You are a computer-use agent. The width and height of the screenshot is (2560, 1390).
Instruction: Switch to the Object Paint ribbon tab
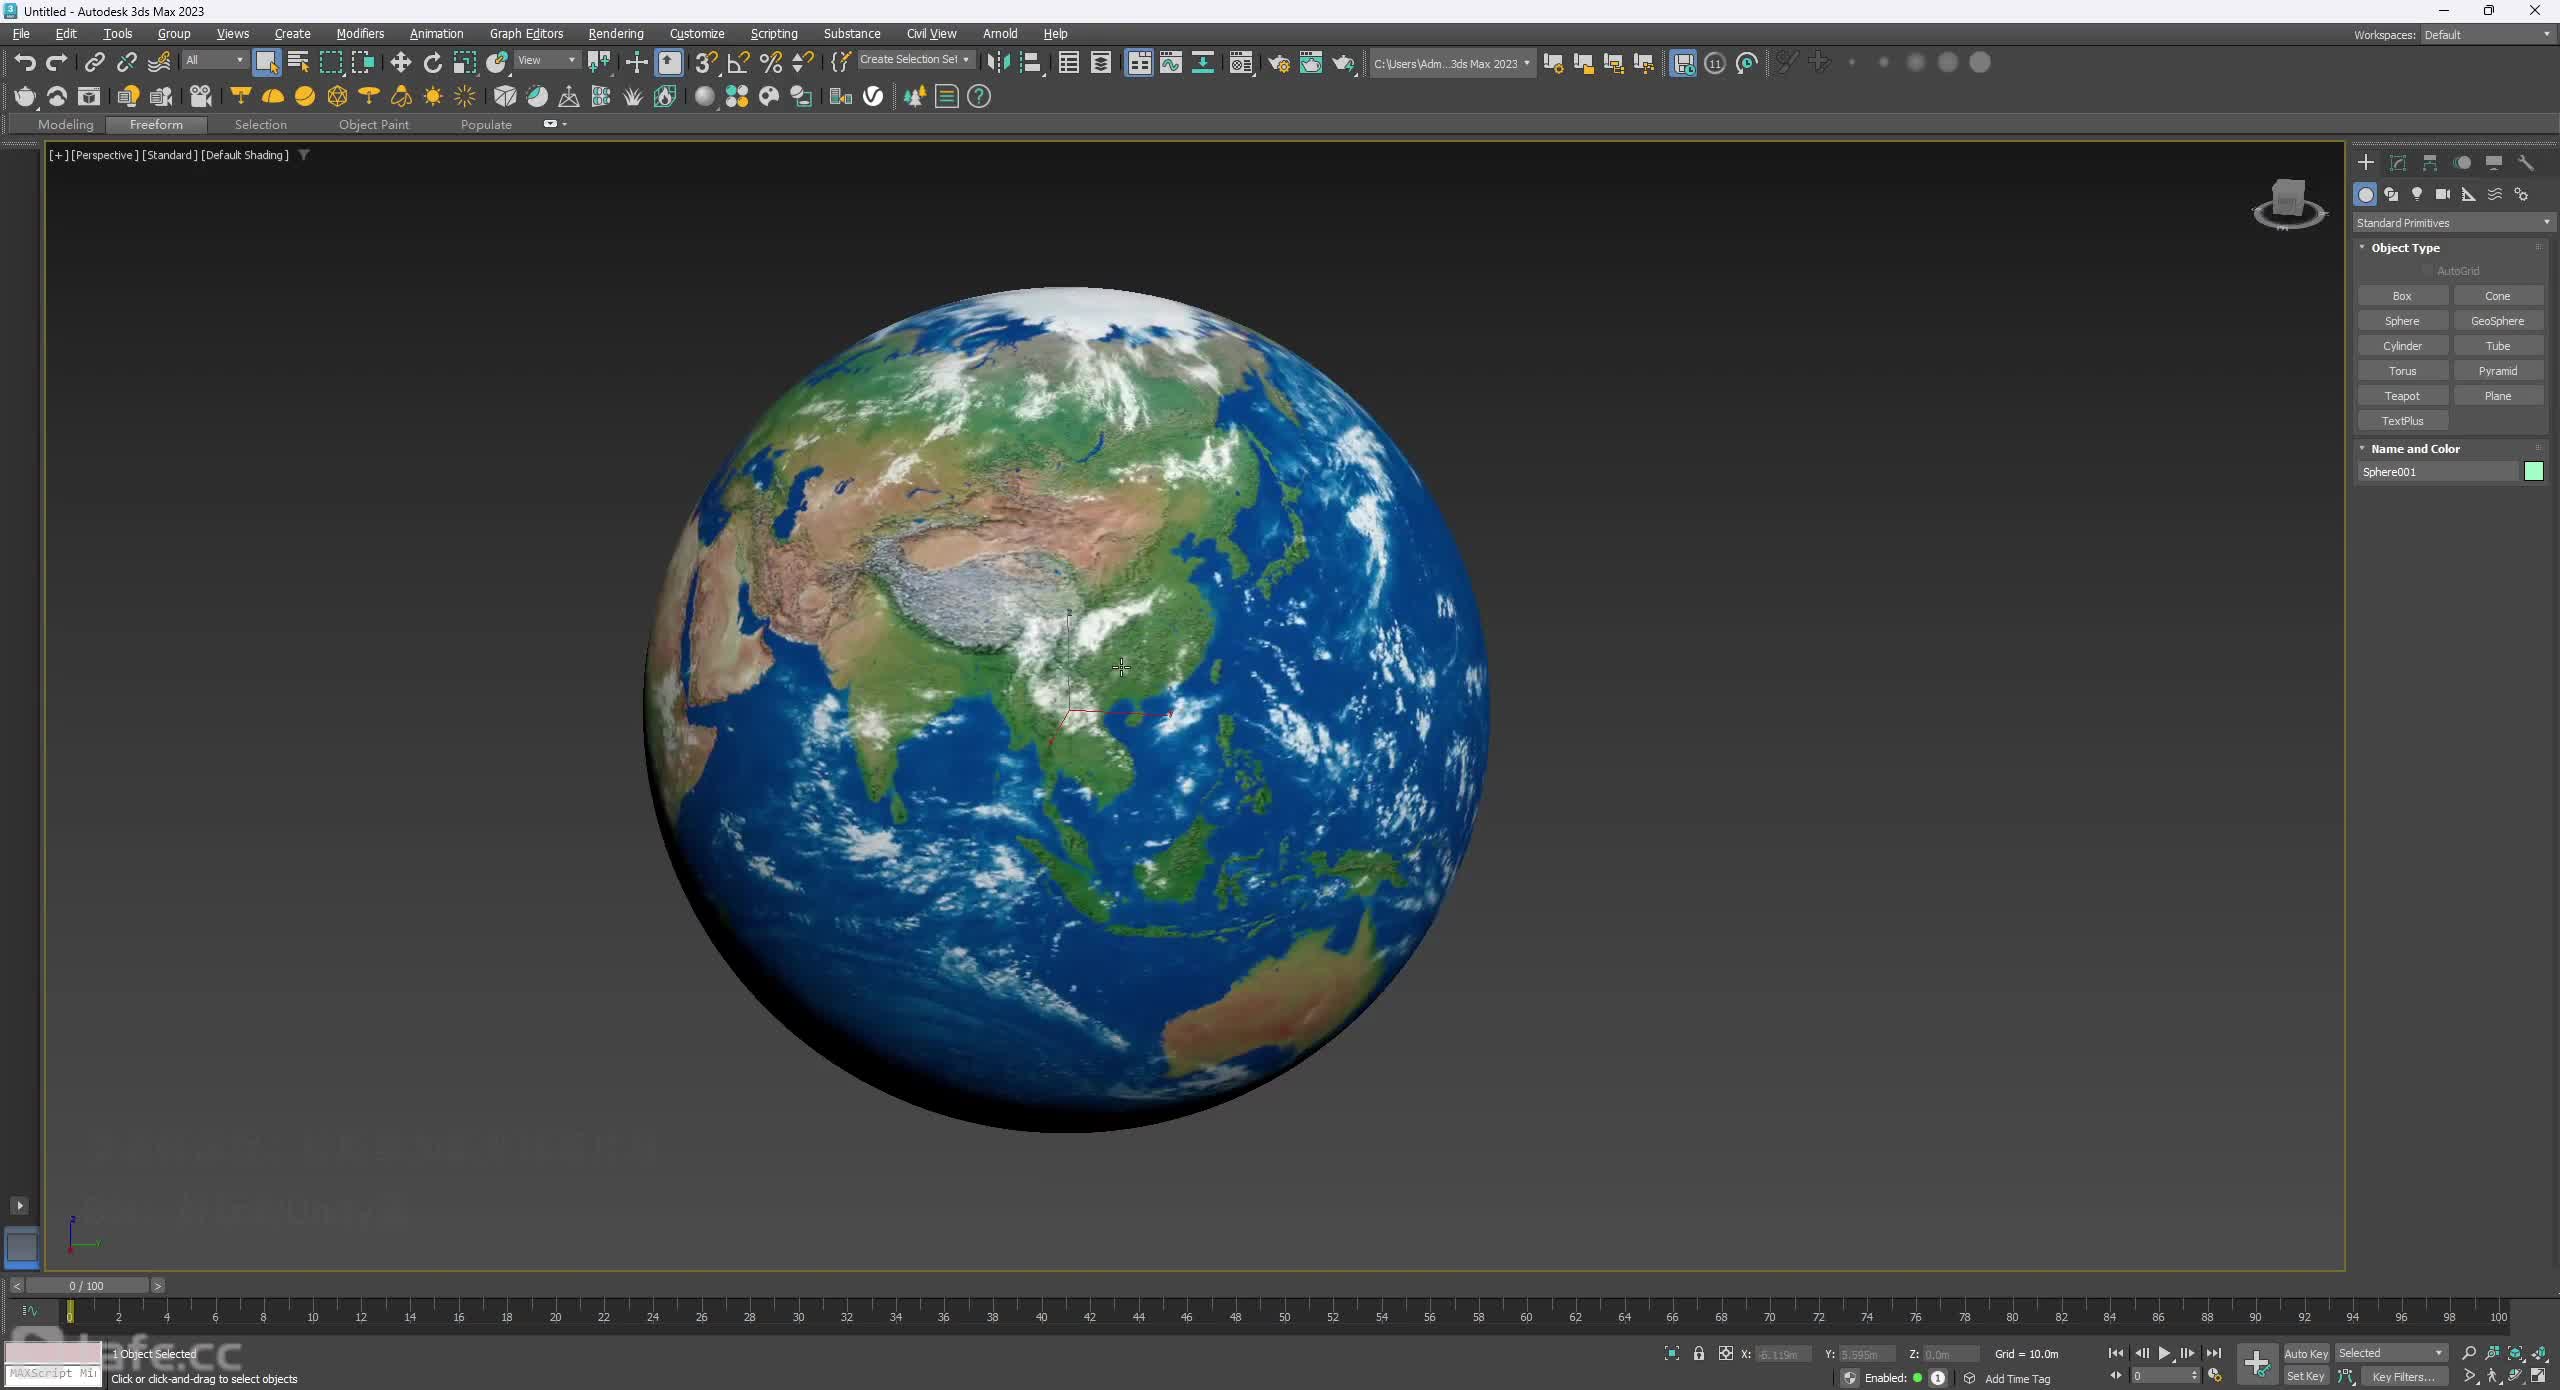pos(374,125)
